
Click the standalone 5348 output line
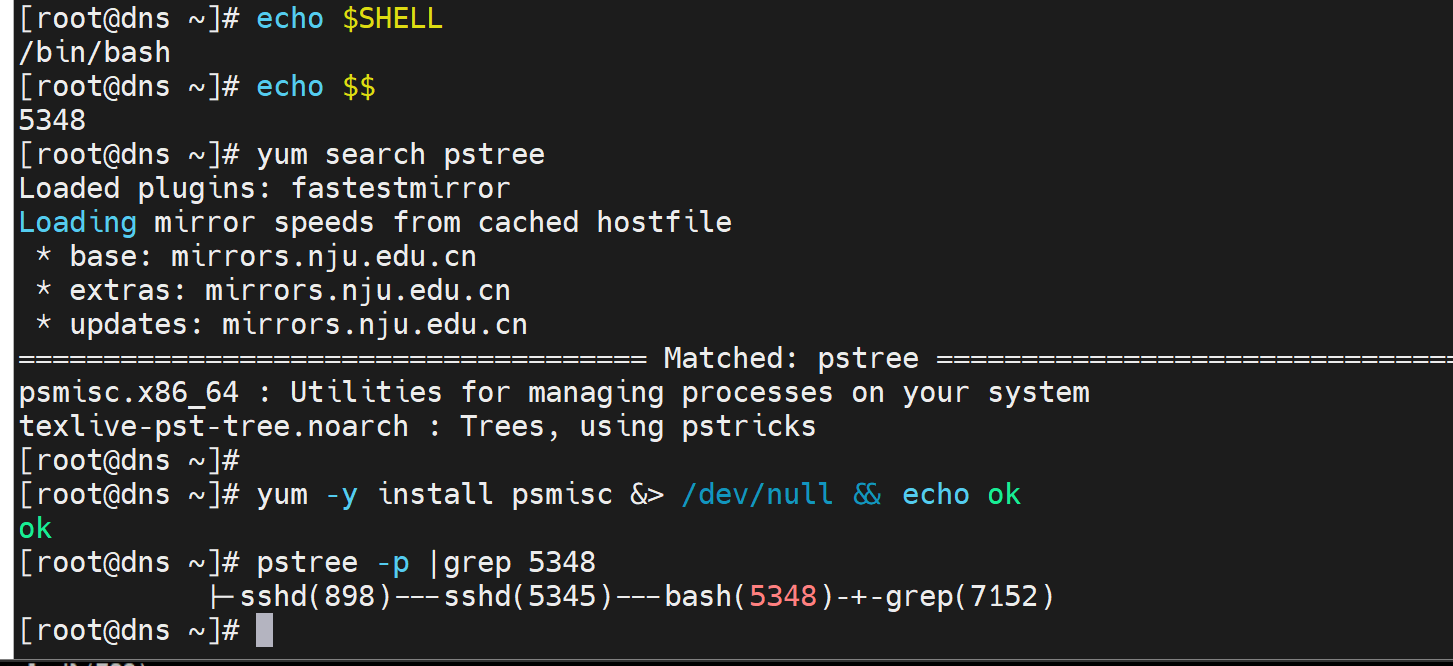(x=52, y=121)
